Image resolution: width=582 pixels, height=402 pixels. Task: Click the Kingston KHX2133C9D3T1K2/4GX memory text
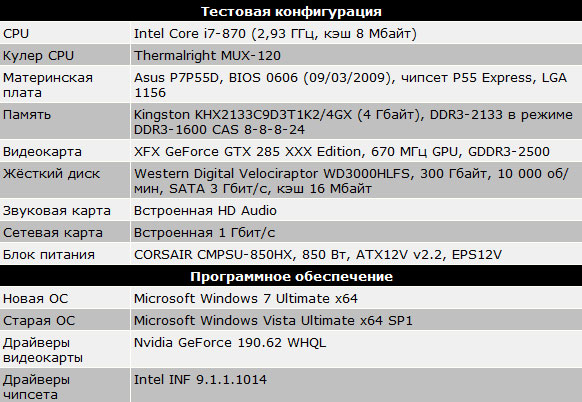tap(353, 122)
